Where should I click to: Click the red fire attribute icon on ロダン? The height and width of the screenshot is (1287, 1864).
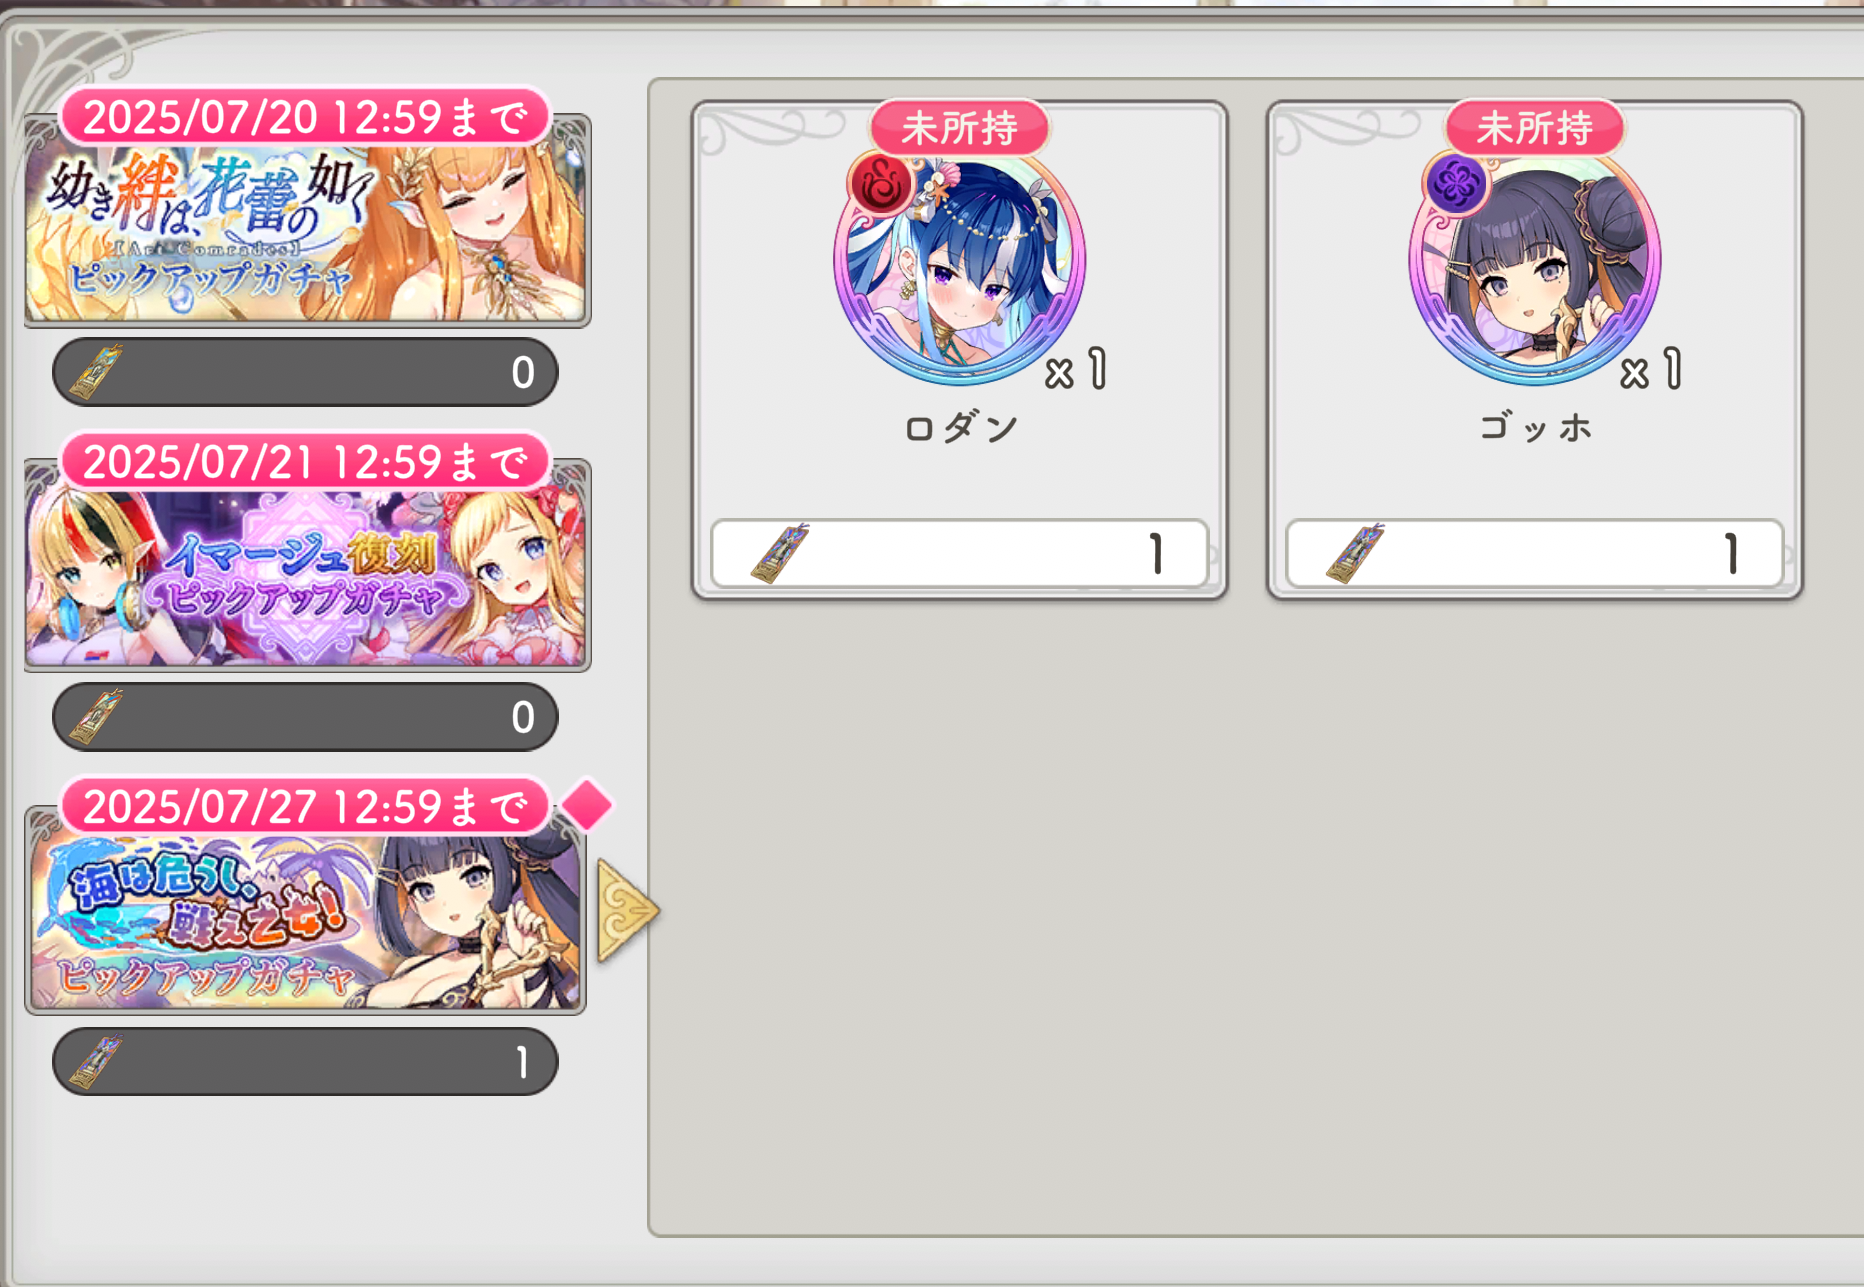pyautogui.click(x=881, y=184)
